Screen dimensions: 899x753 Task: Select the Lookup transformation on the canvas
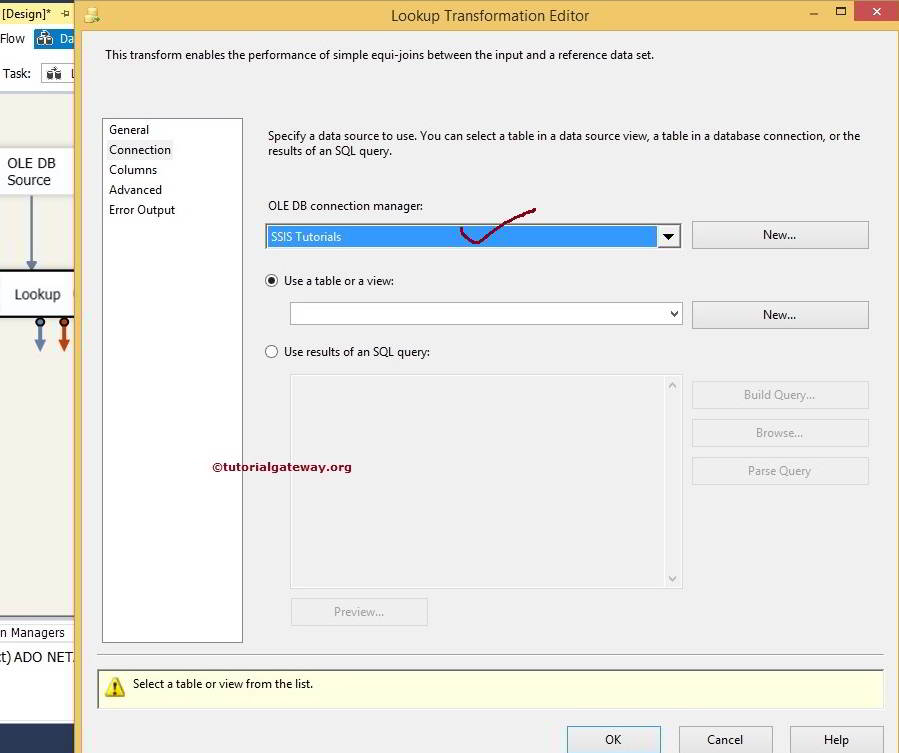(37, 294)
